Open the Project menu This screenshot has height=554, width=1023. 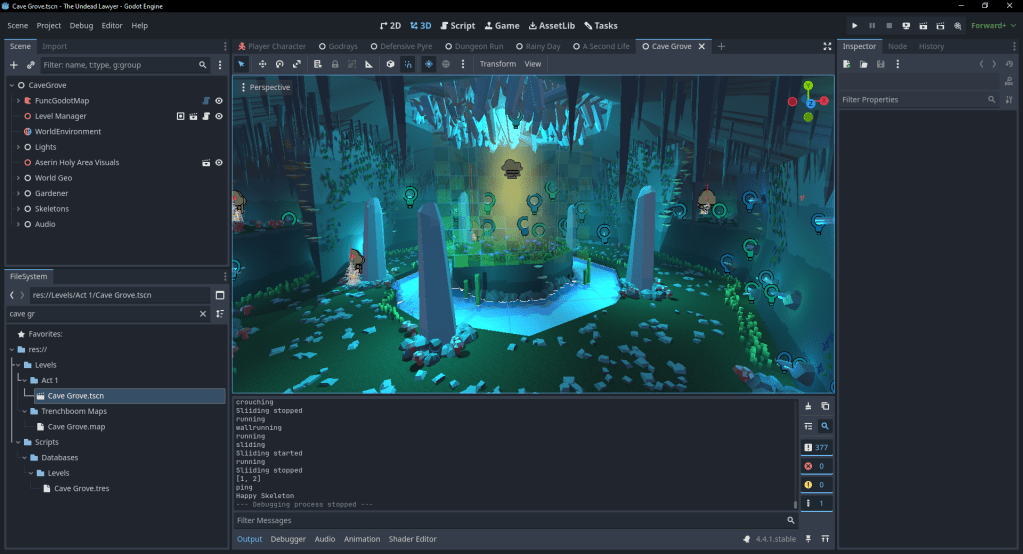click(x=49, y=25)
